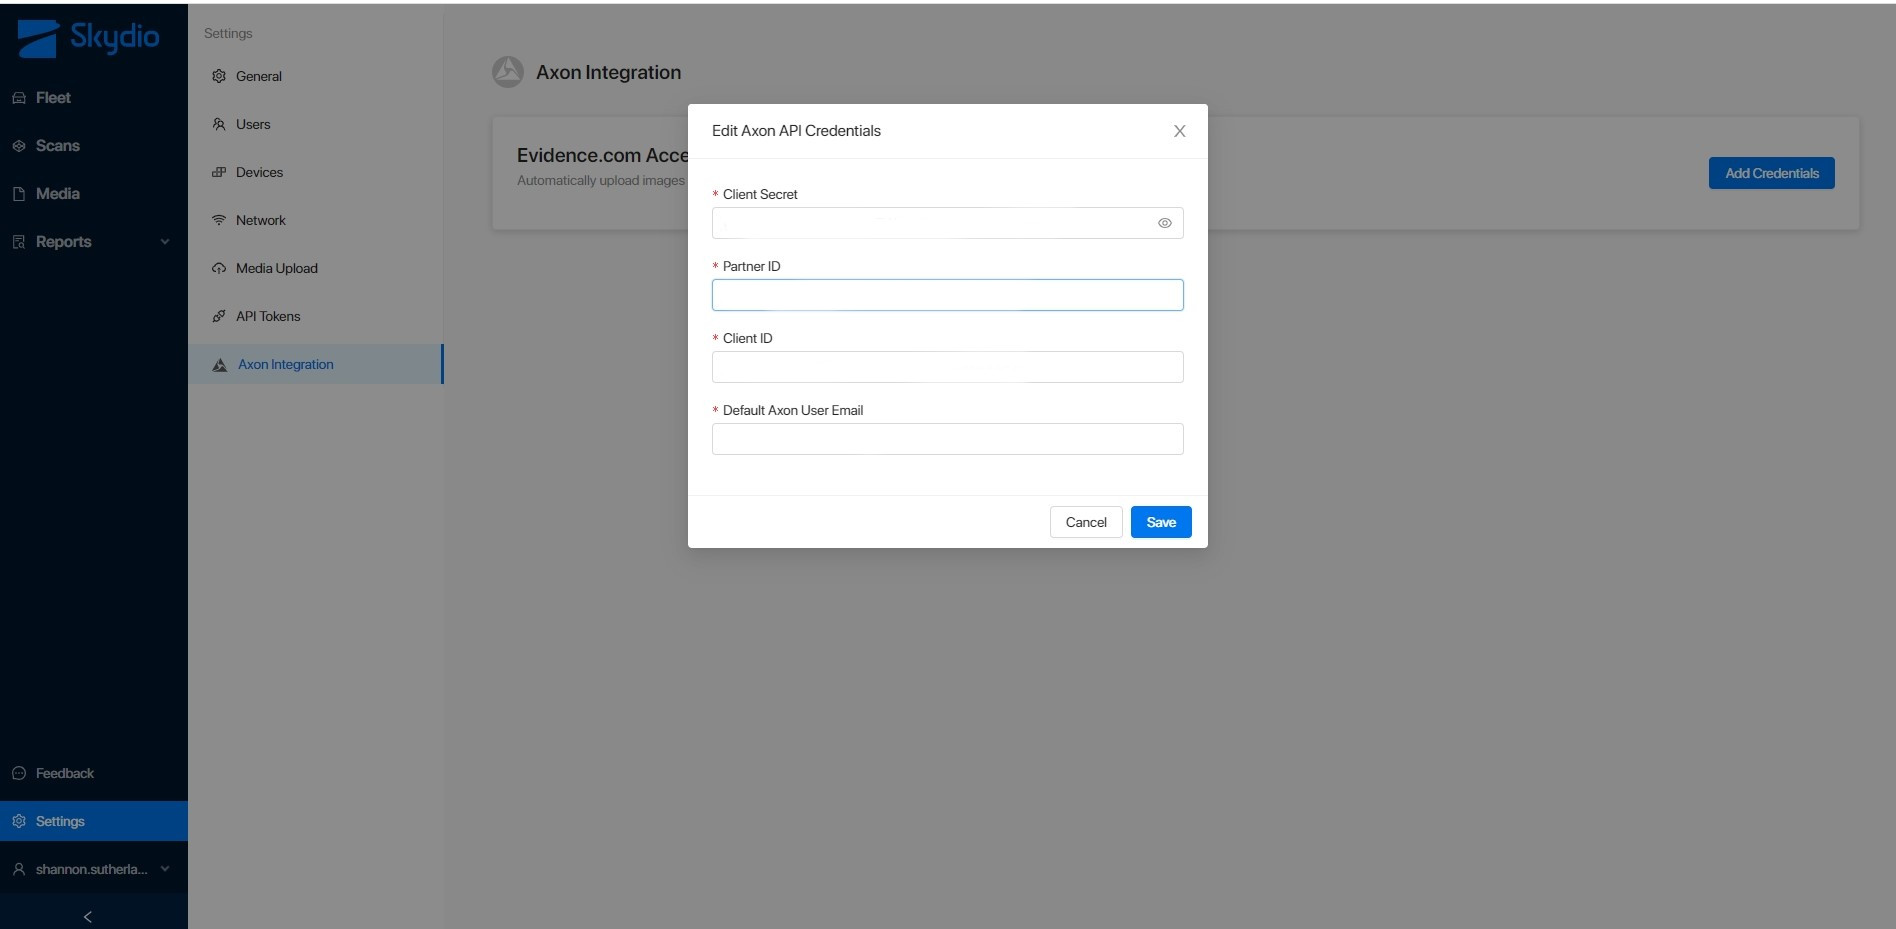
Task: Collapse the sidebar with arrow
Action: [x=88, y=916]
